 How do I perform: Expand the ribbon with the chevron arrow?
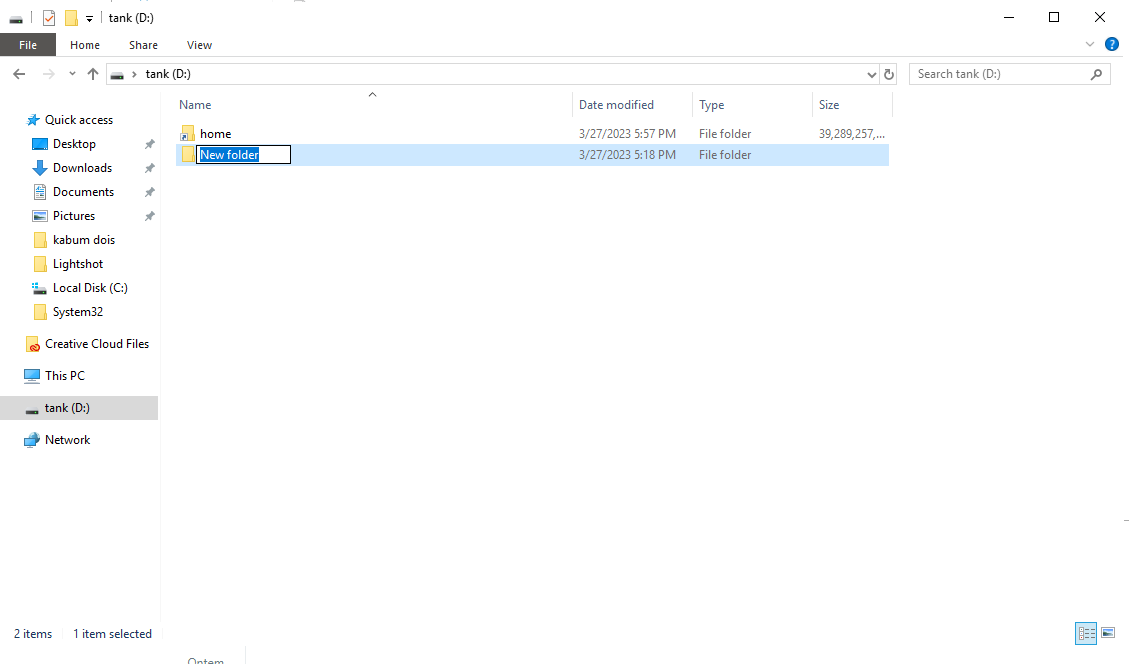(1090, 44)
